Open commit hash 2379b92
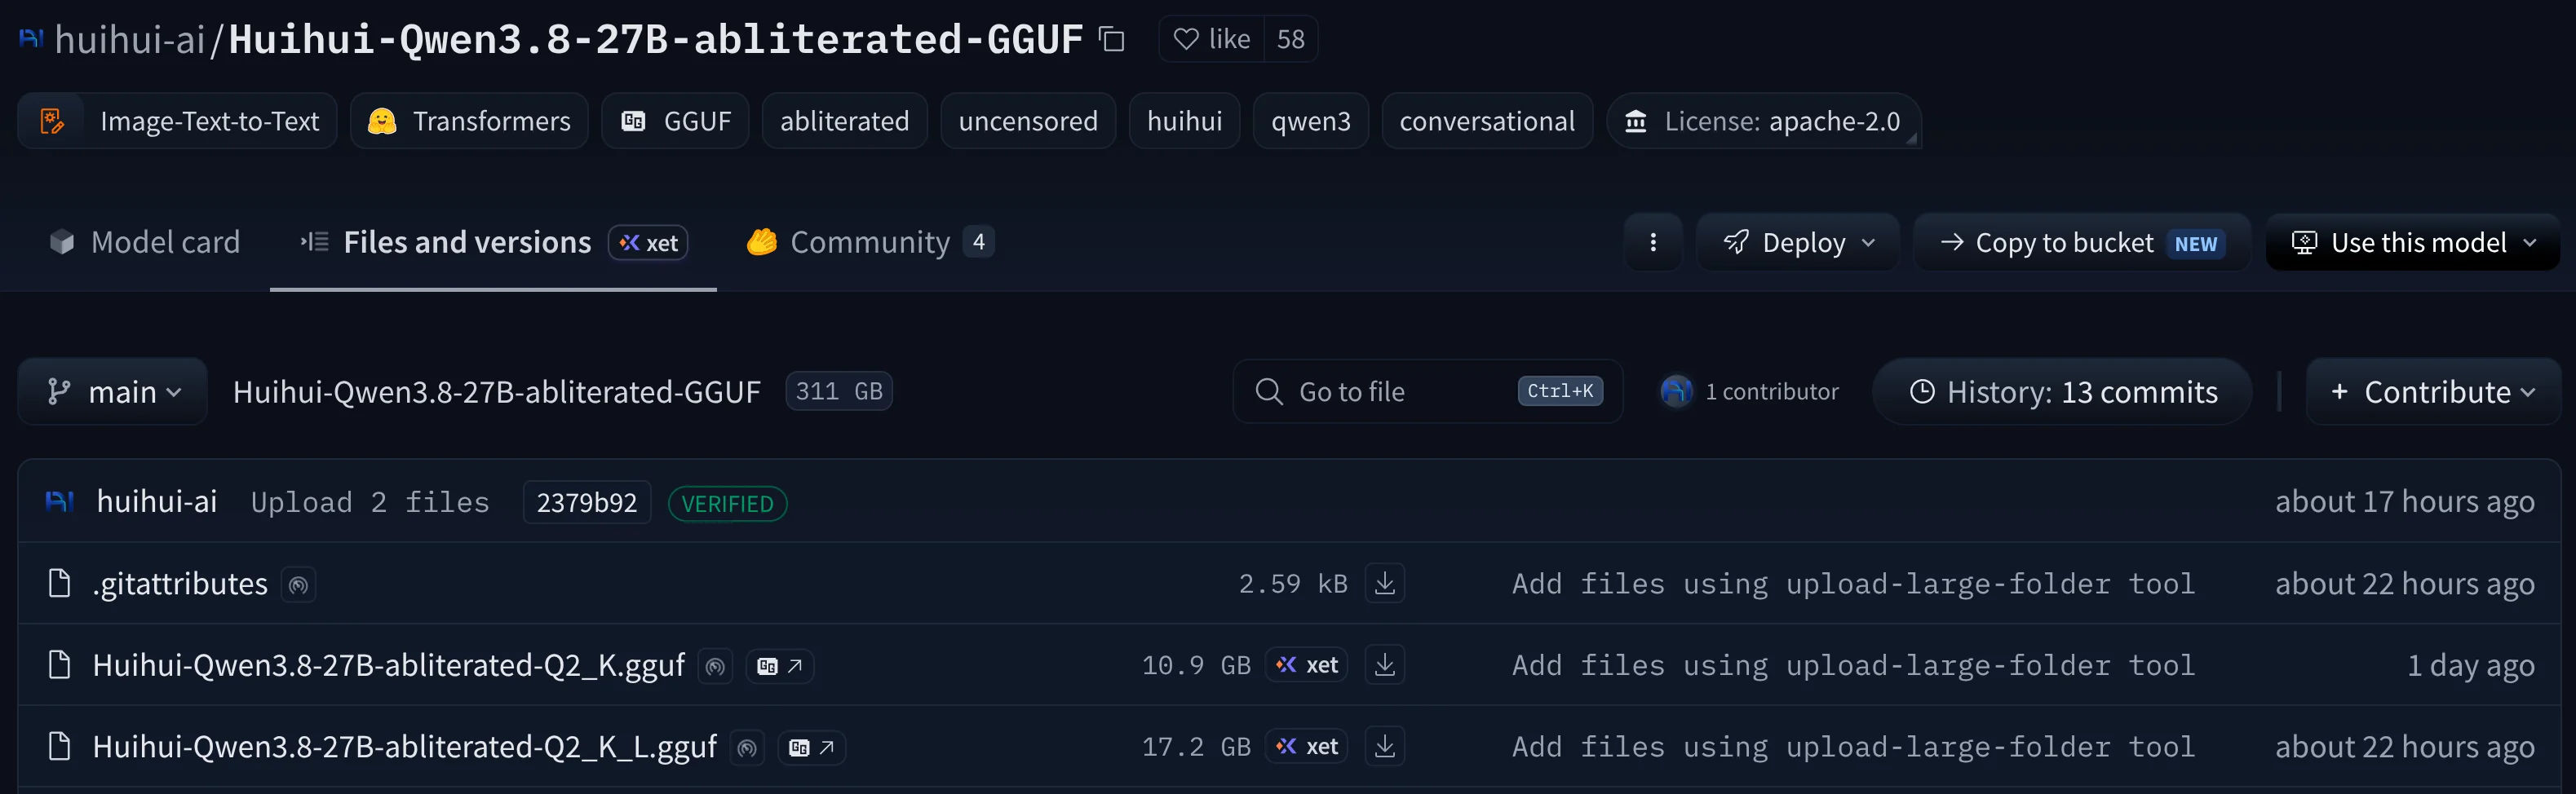This screenshot has height=794, width=2576. tap(587, 502)
